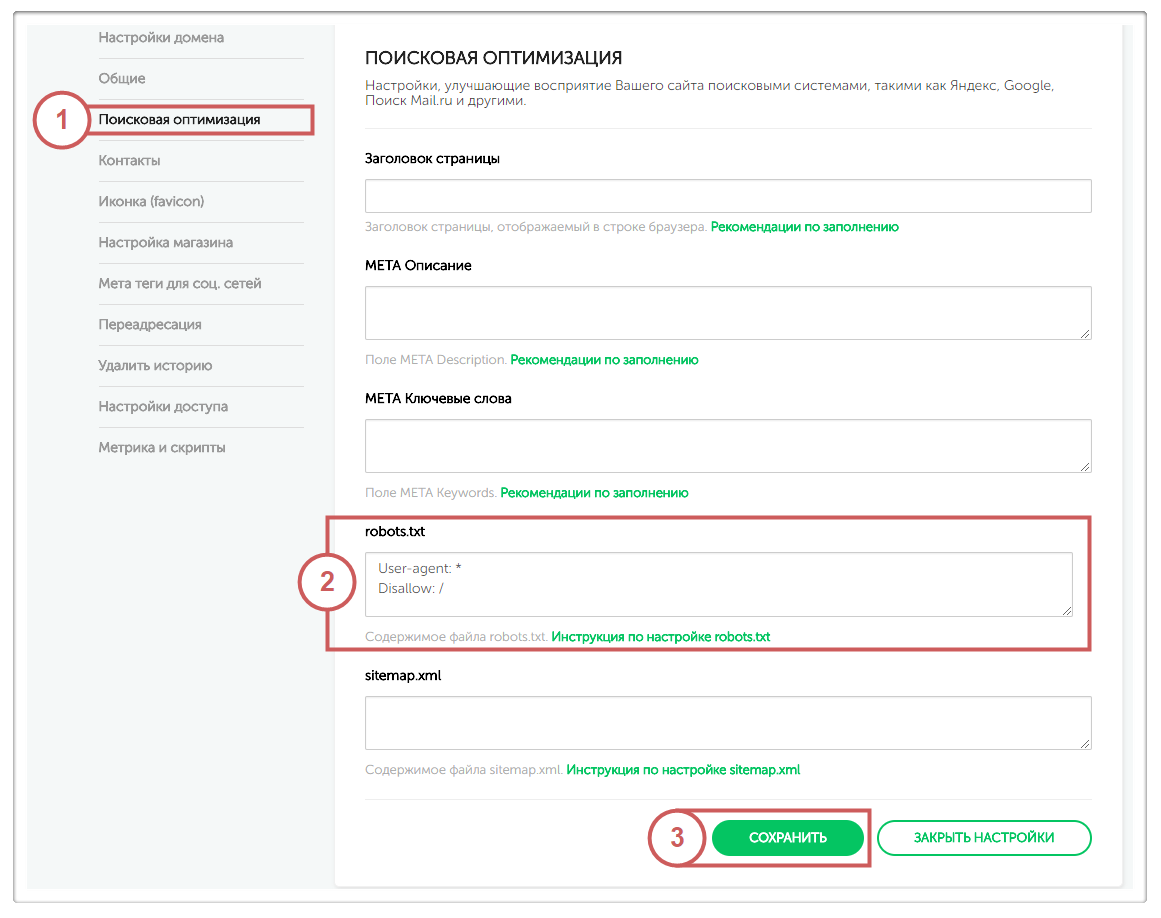Select Общие settings section
This screenshot has height=918, width=1161.
pyautogui.click(x=122, y=79)
